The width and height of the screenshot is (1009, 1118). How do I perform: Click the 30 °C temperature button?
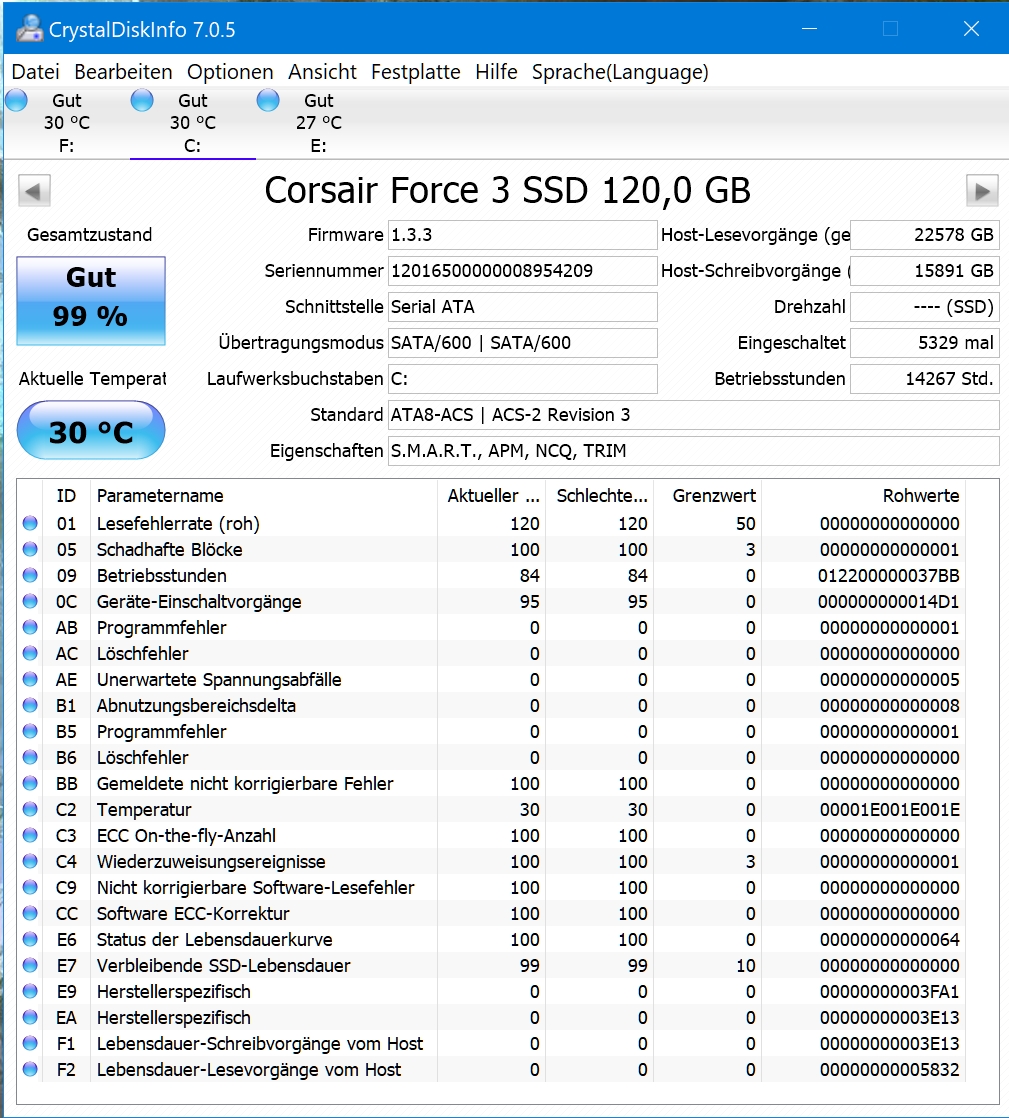pyautogui.click(x=91, y=431)
